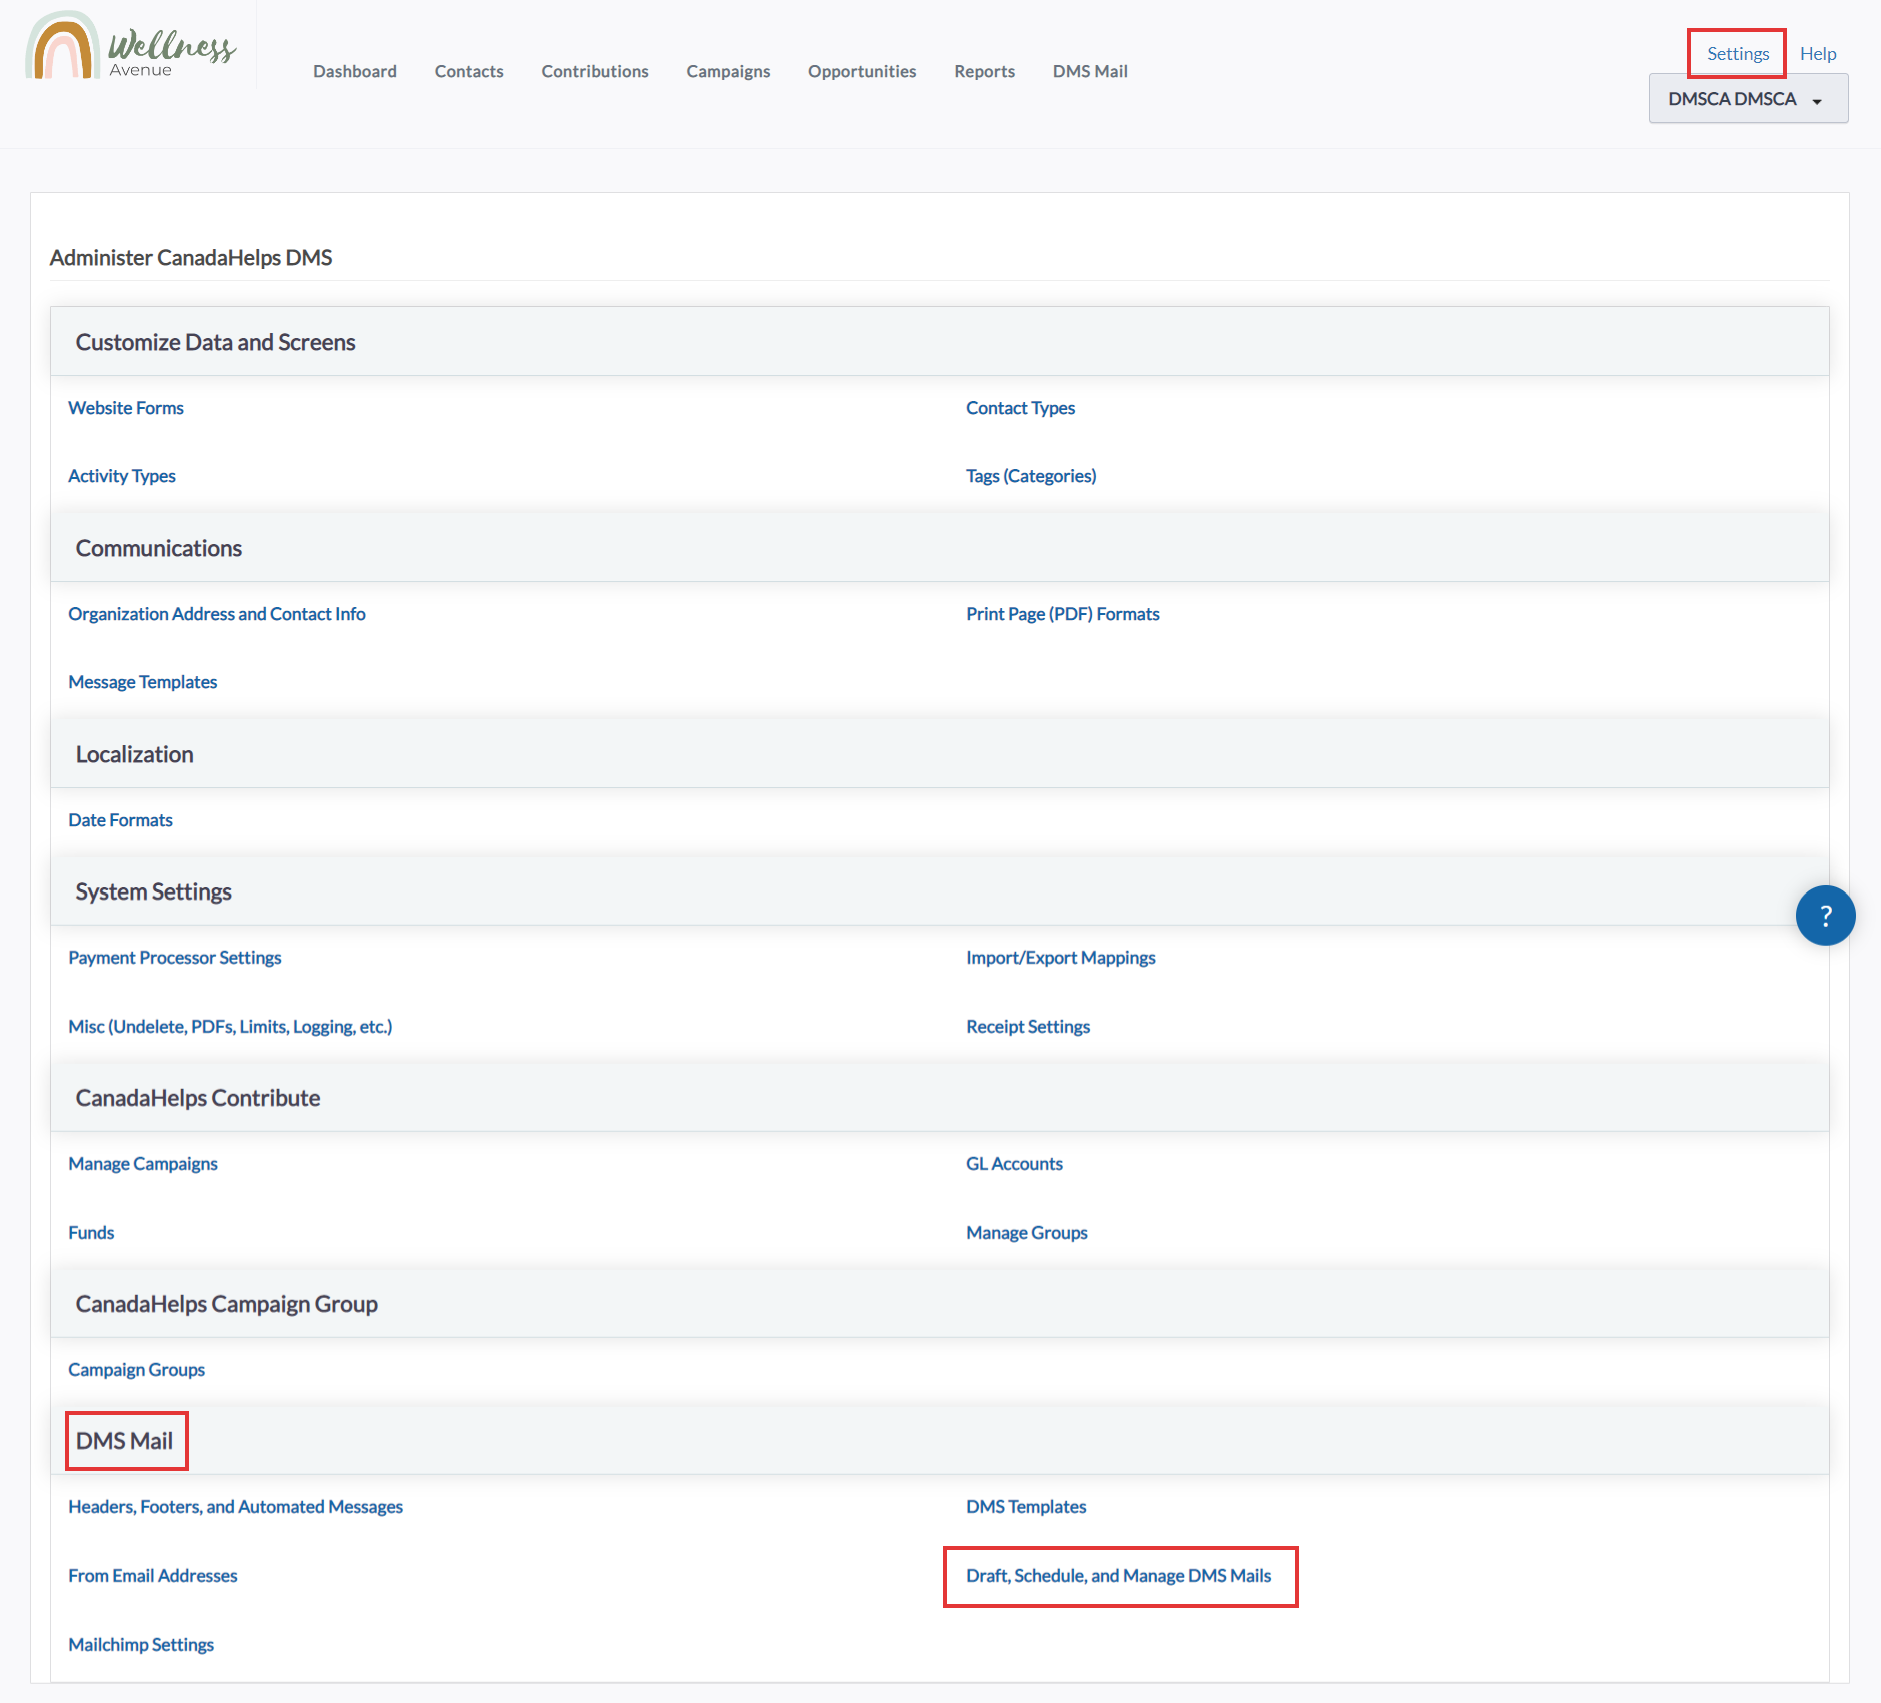Open DMS Templates
Image resolution: width=1881 pixels, height=1703 pixels.
[x=1026, y=1507]
